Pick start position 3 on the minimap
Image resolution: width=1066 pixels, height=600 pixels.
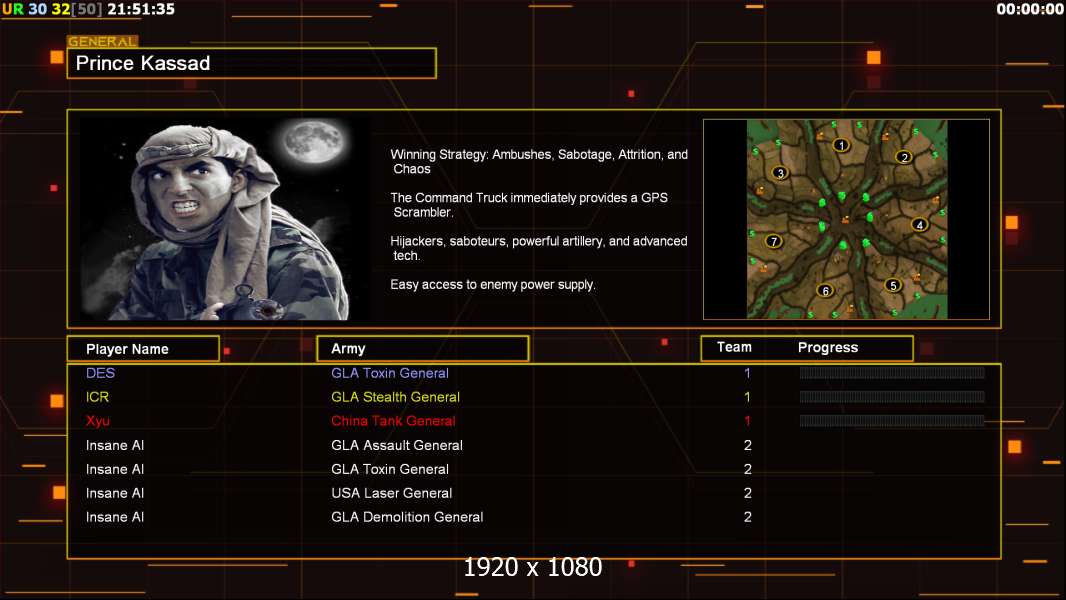point(780,172)
